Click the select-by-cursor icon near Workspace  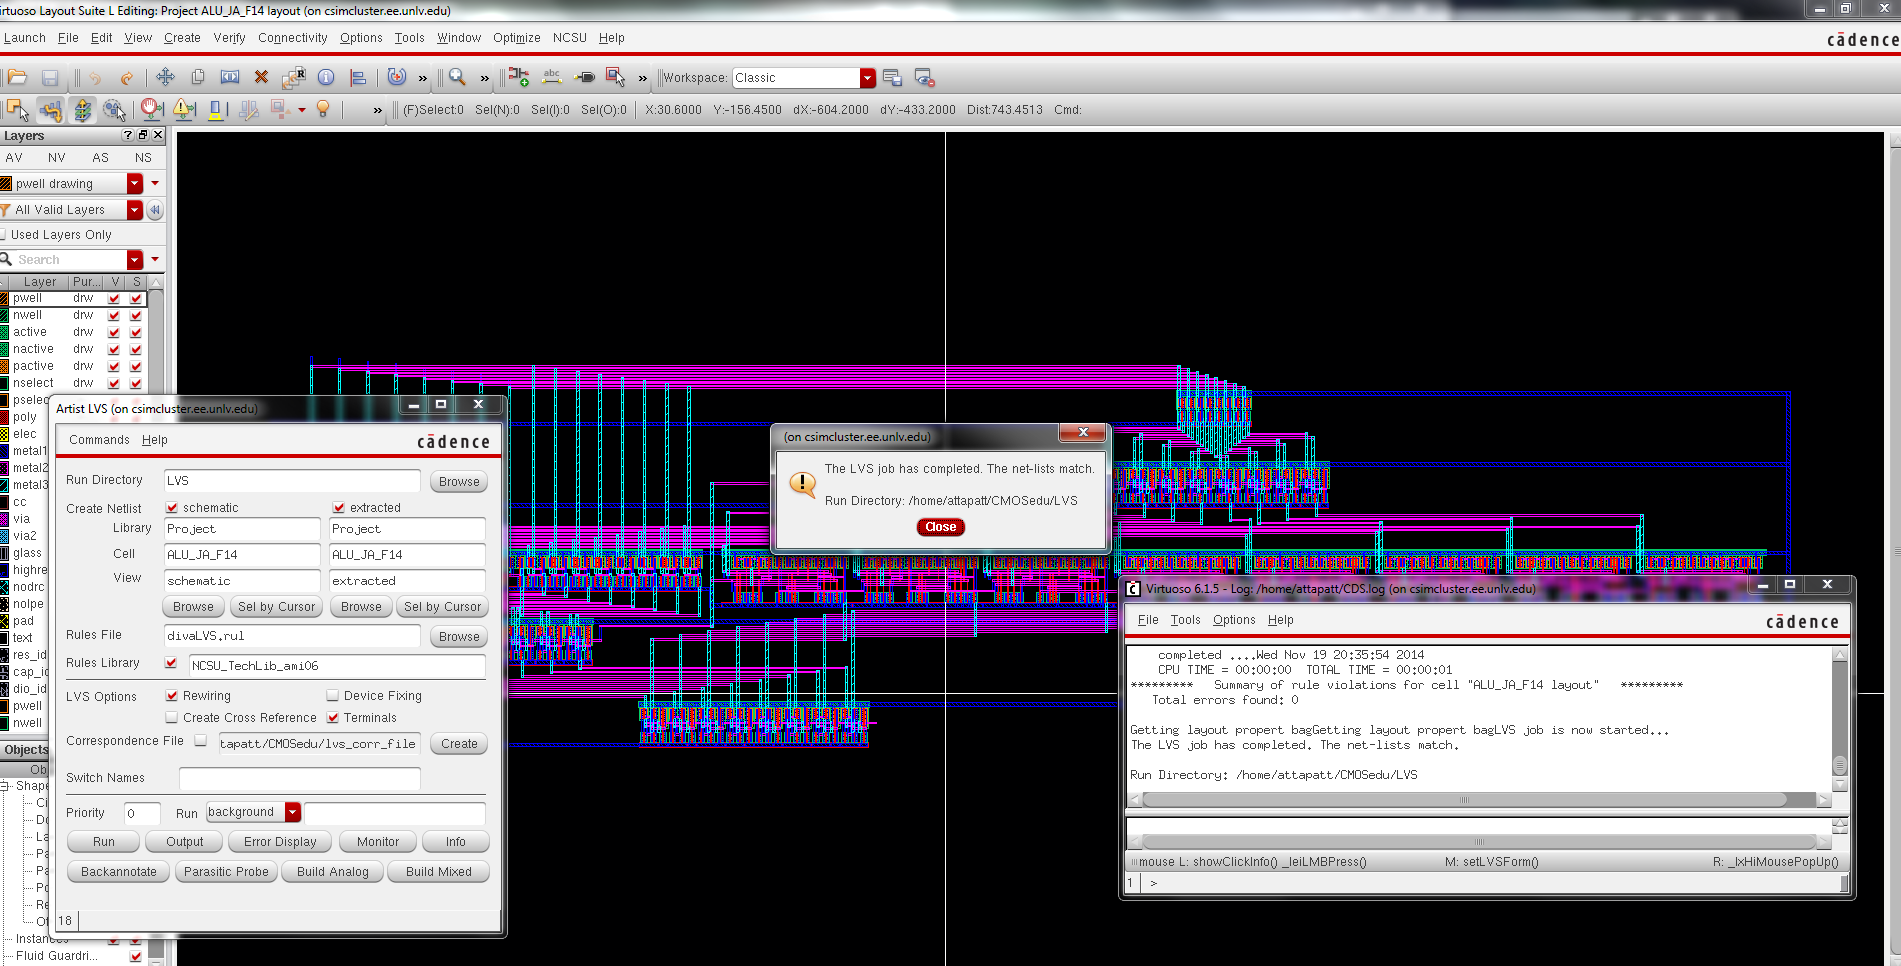coord(616,77)
